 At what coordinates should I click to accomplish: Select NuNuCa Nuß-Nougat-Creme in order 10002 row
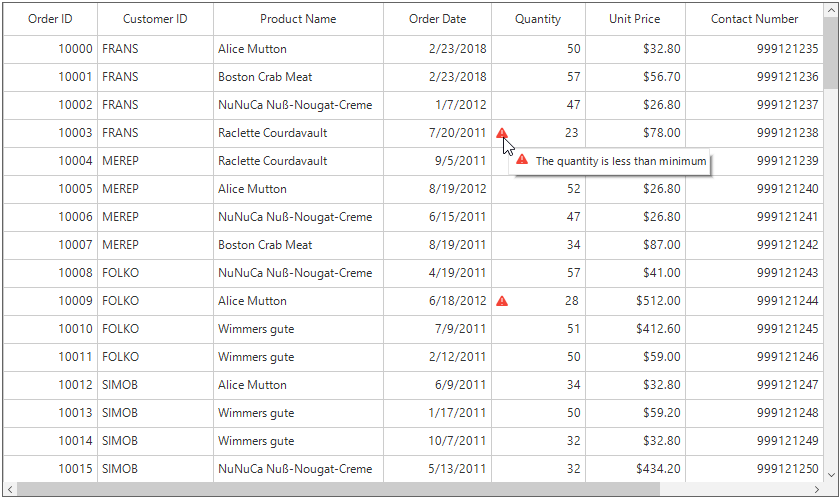tap(298, 105)
